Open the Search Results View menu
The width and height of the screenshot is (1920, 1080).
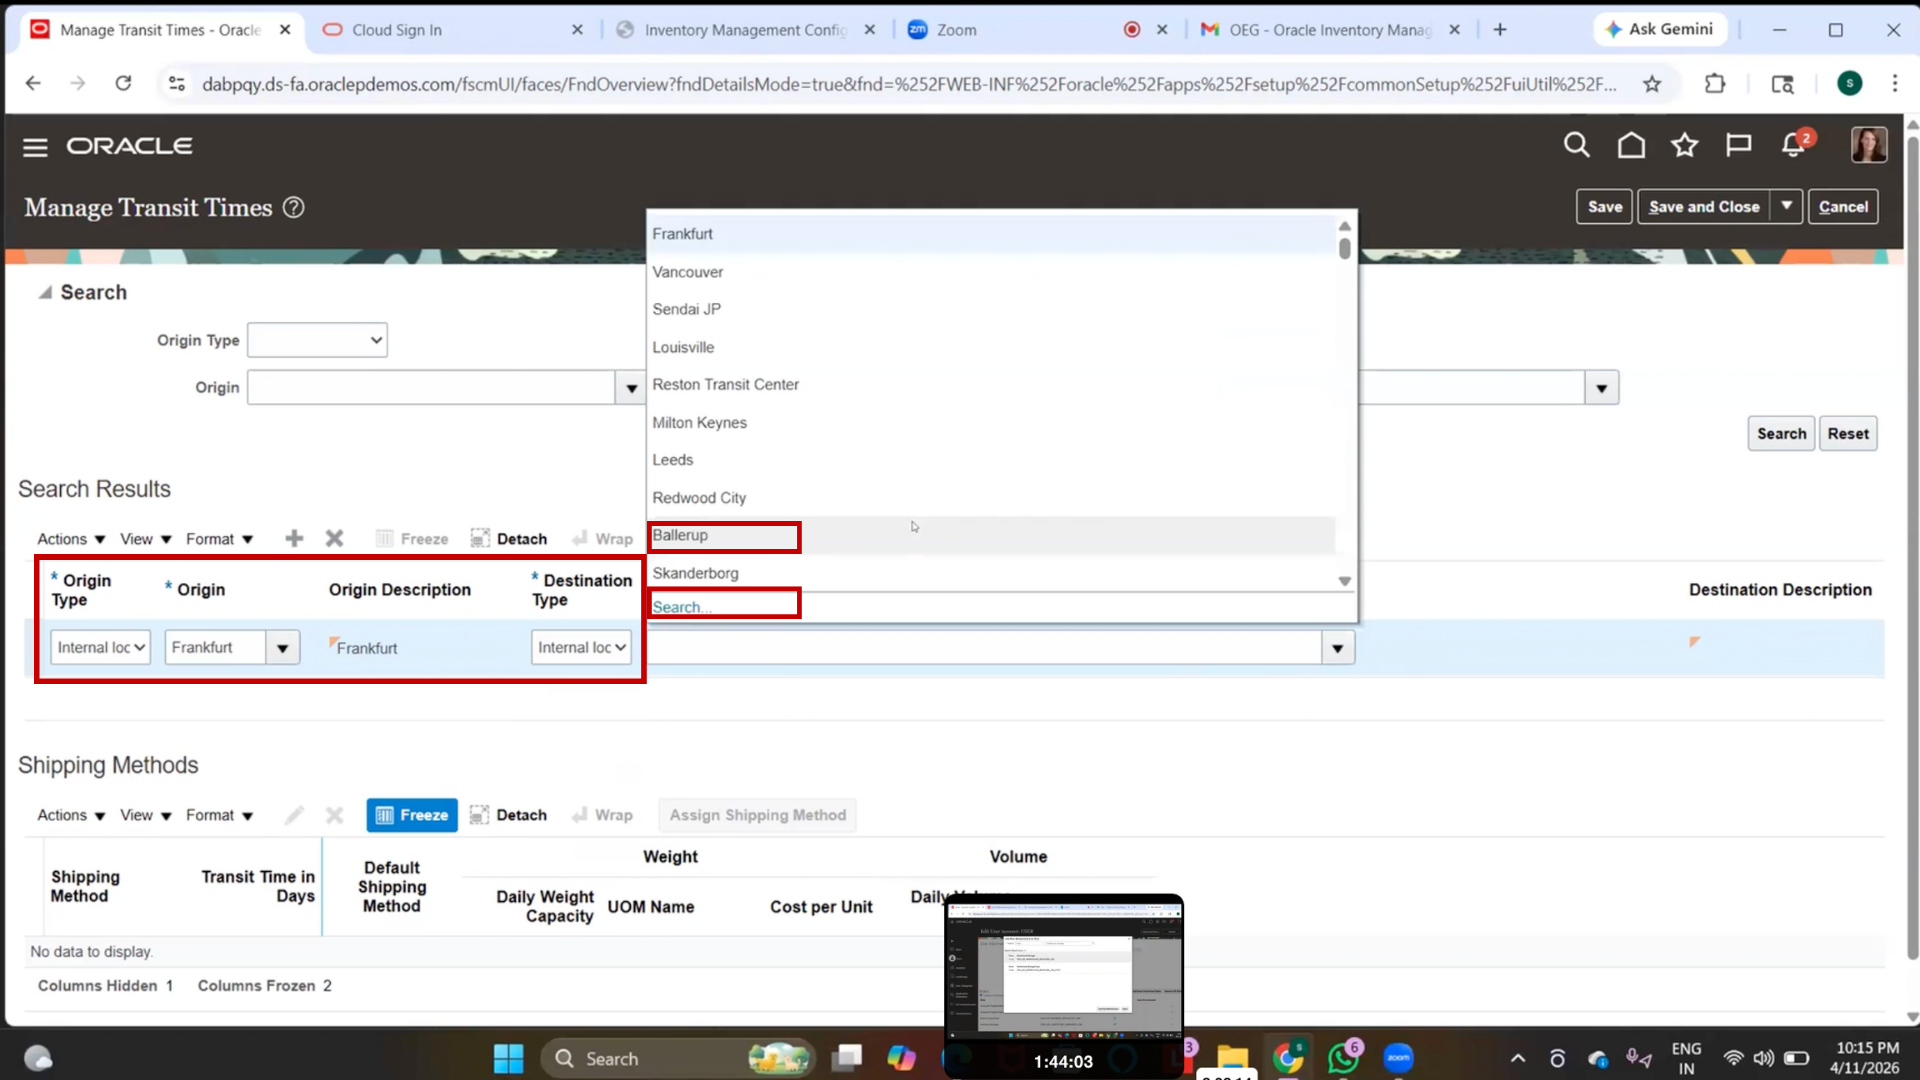[x=146, y=539]
